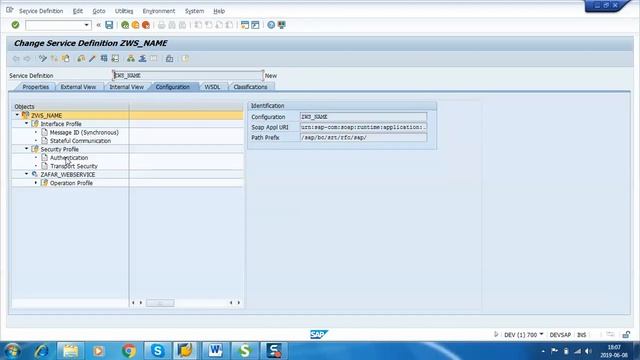
Task: Open Google Chrome from the taskbar
Action: (x=129, y=351)
